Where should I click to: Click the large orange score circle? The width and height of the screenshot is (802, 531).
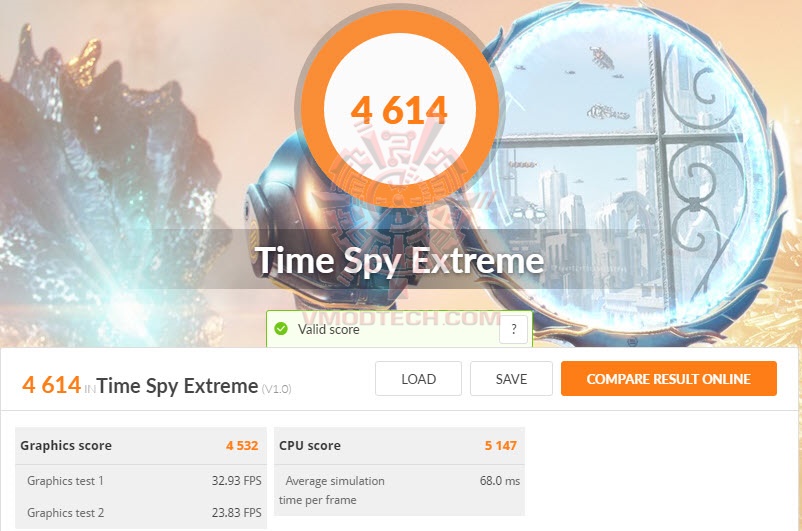click(399, 108)
